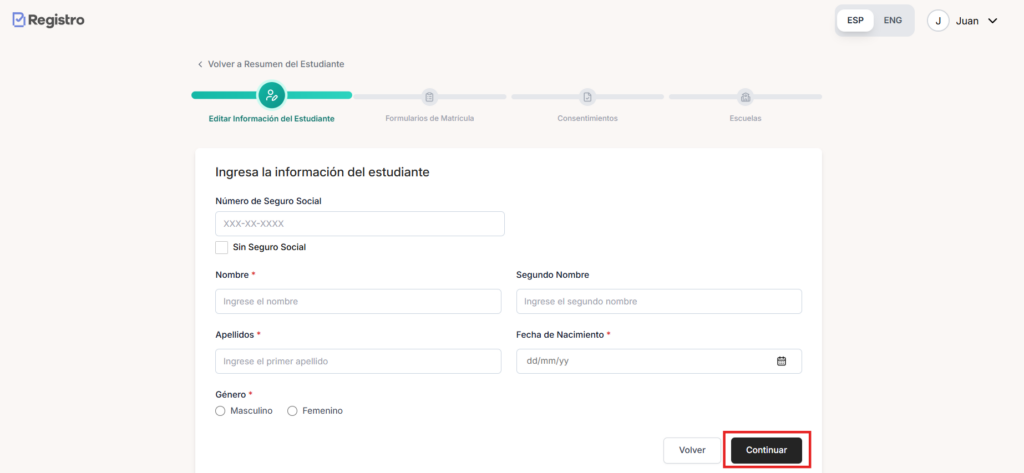1024x473 pixels.
Task: Select the Femenino gender option
Action: (293, 411)
